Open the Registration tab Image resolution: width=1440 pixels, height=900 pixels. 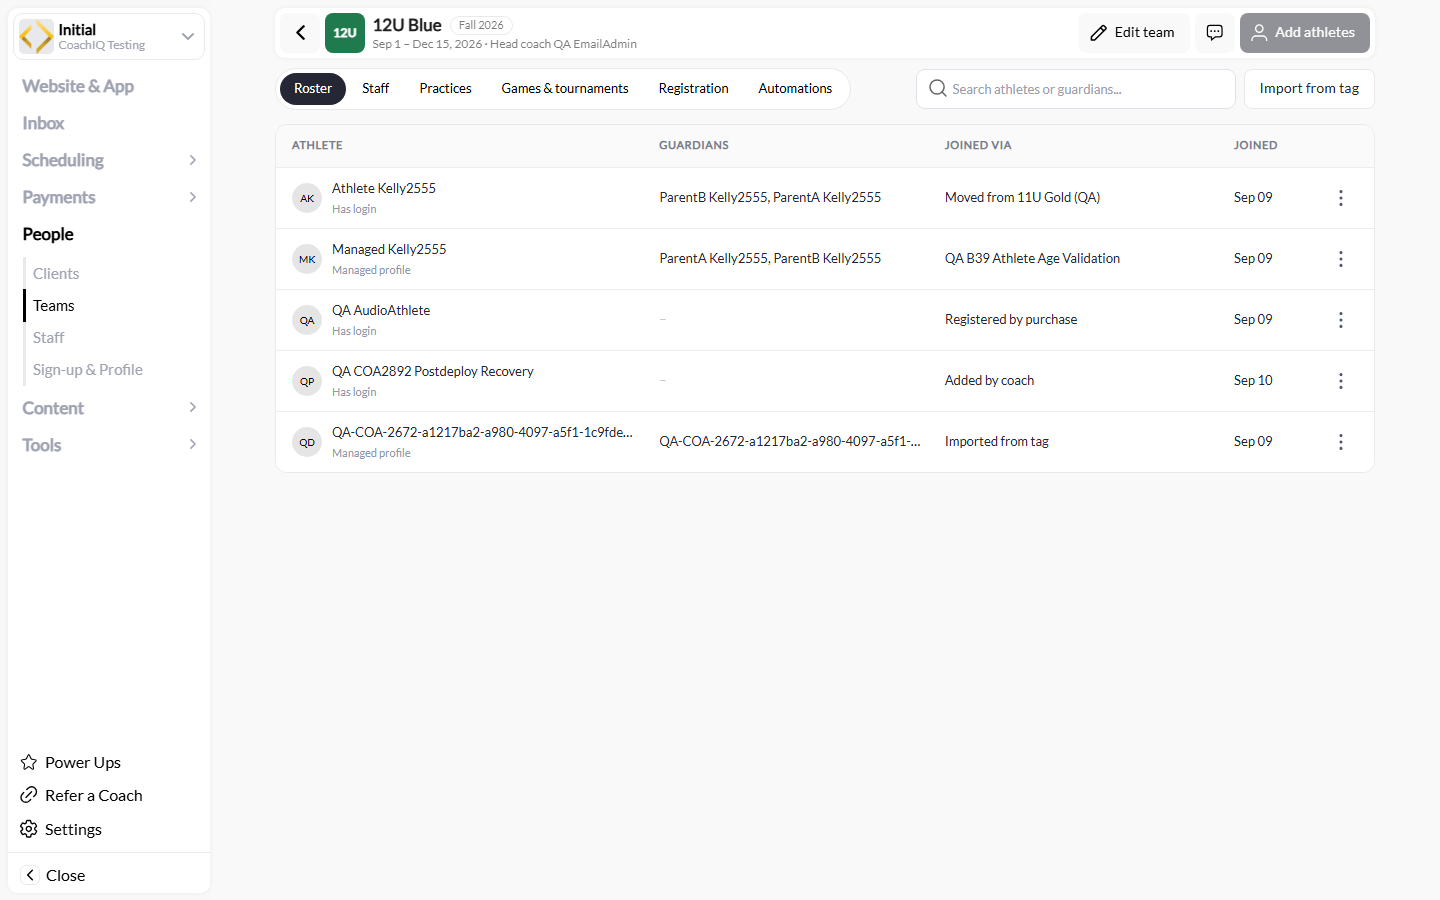[693, 89]
